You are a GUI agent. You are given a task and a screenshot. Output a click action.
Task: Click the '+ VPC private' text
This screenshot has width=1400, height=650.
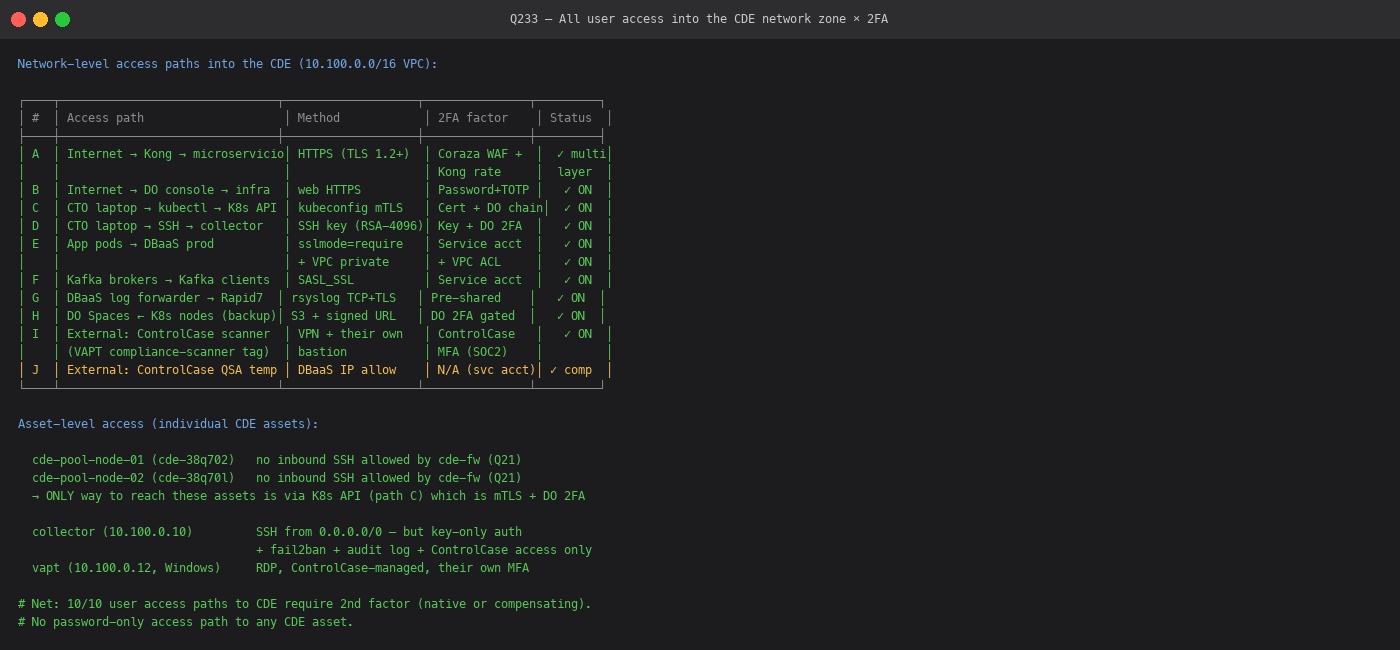pos(343,262)
